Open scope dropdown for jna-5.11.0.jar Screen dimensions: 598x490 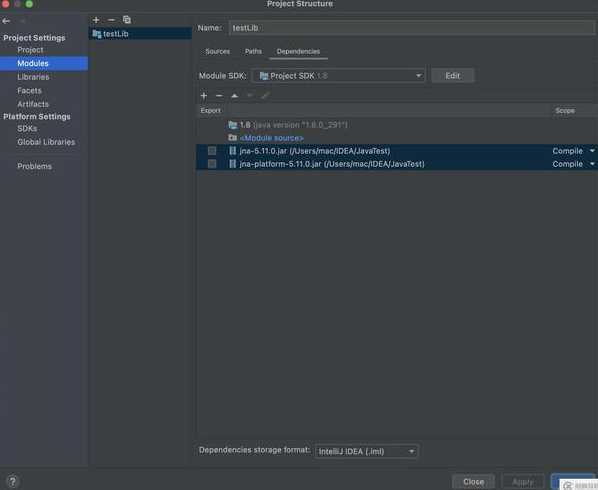pos(592,151)
